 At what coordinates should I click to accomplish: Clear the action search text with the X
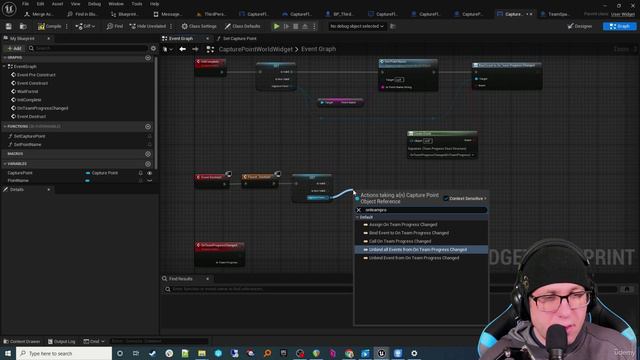coord(359,210)
